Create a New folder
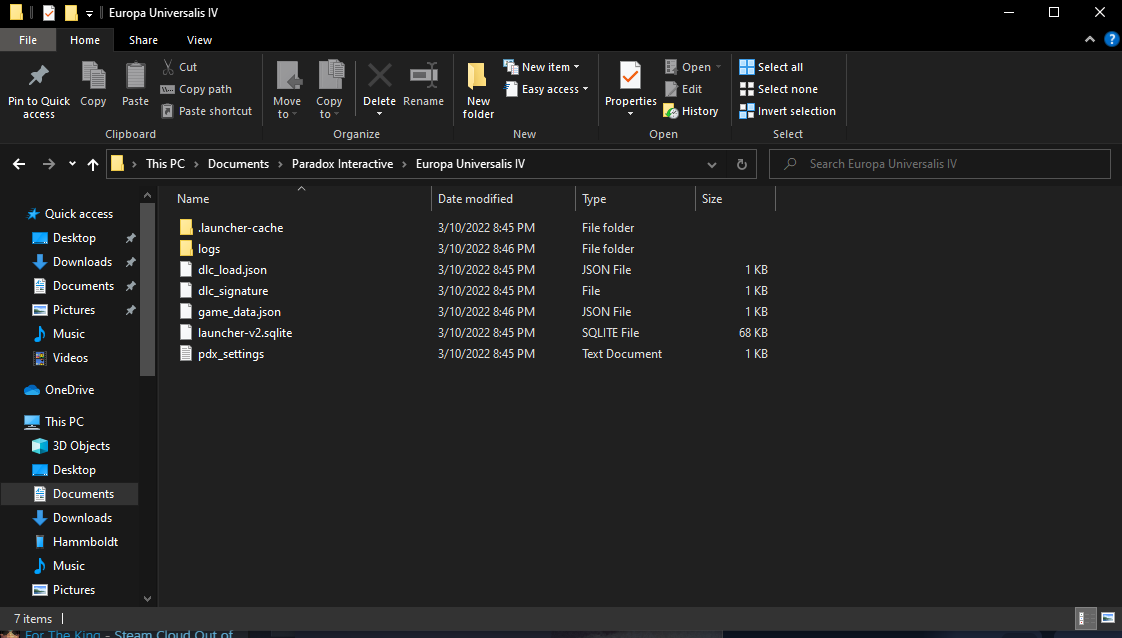Screen dimensions: 1122x638 tap(478, 89)
